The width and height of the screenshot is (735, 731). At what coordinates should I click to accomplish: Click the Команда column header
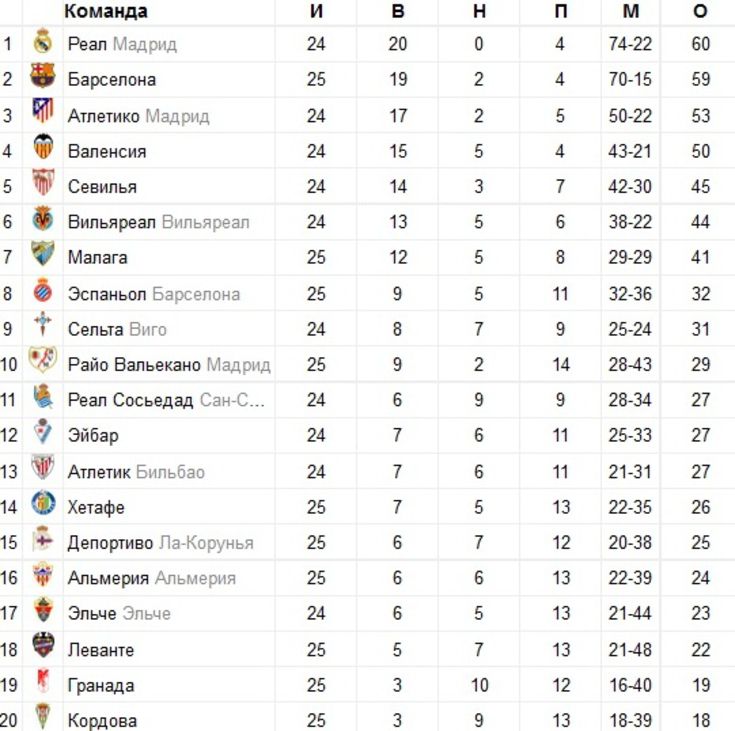pyautogui.click(x=106, y=11)
